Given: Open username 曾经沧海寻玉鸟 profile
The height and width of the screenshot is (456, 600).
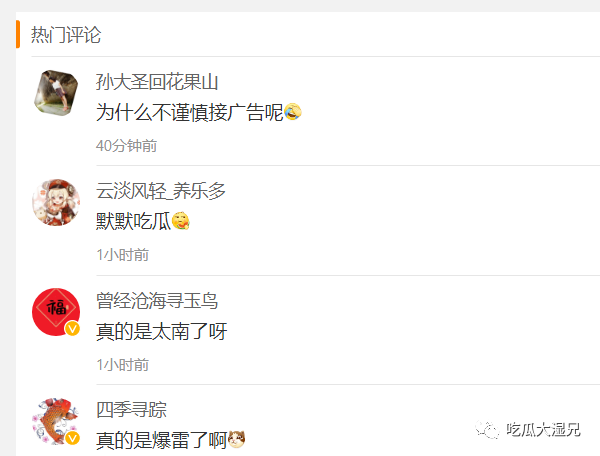Looking at the screenshot, I should coord(157,300).
